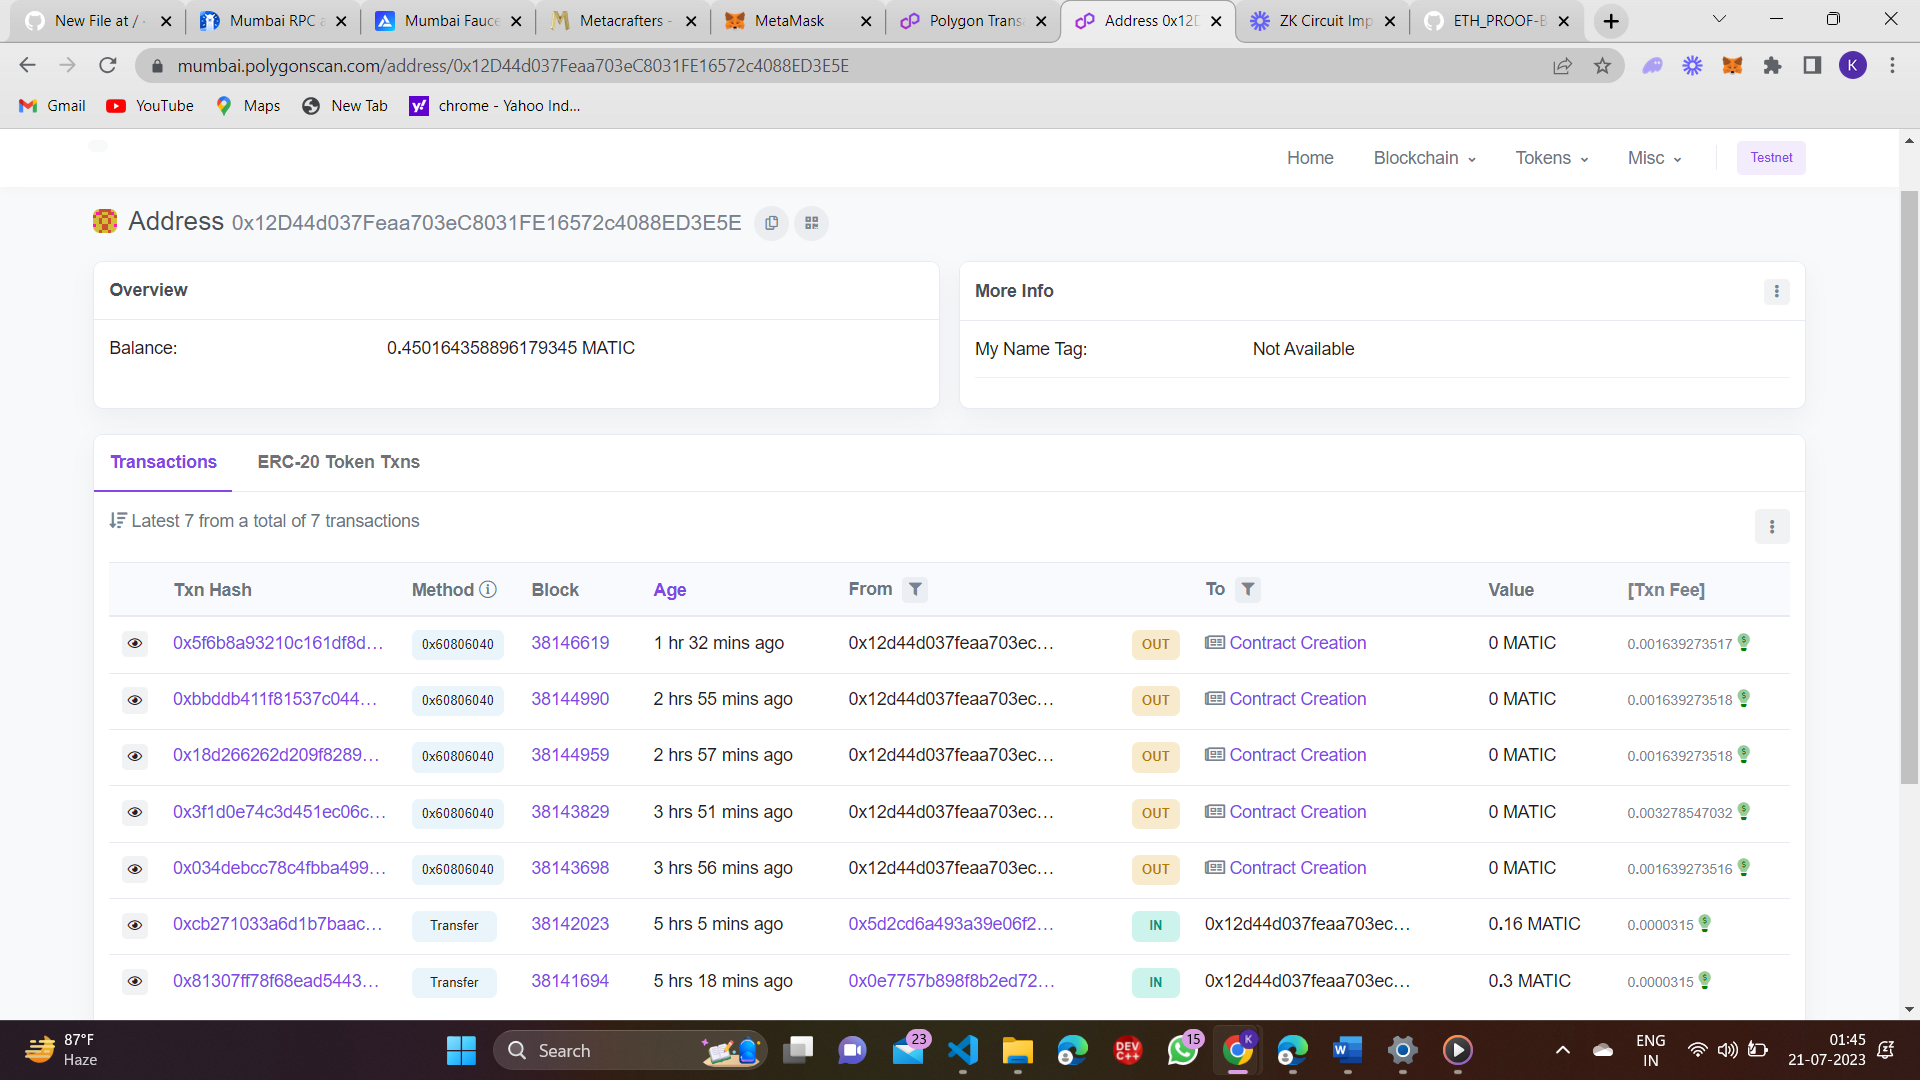Image resolution: width=1920 pixels, height=1080 pixels.
Task: Copy the address using the copy icon
Action: tap(771, 222)
